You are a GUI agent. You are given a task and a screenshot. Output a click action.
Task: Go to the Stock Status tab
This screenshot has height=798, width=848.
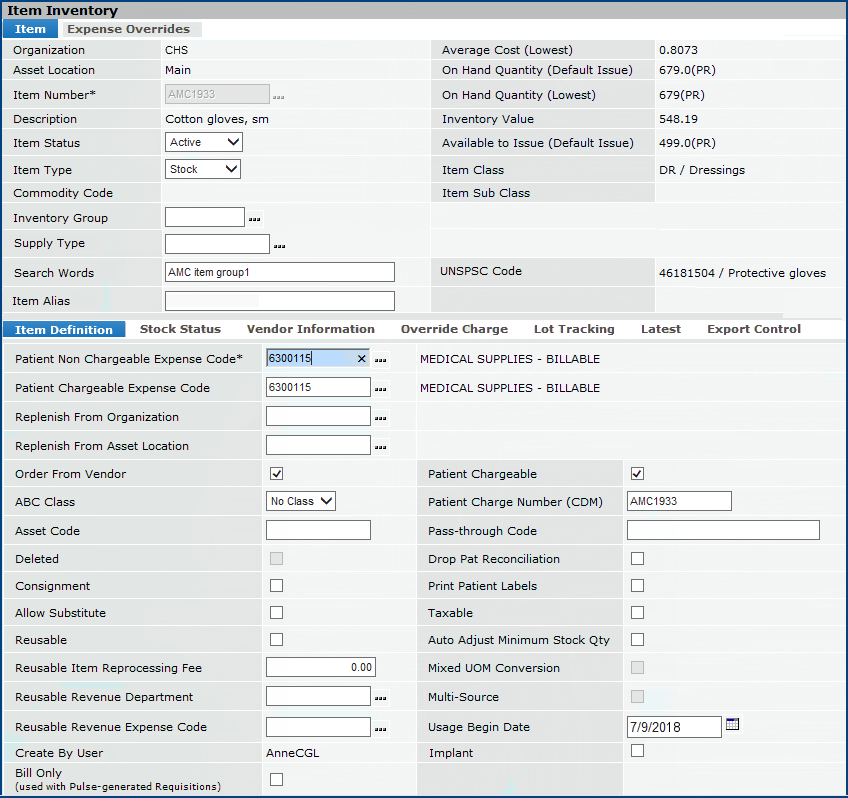[180, 329]
